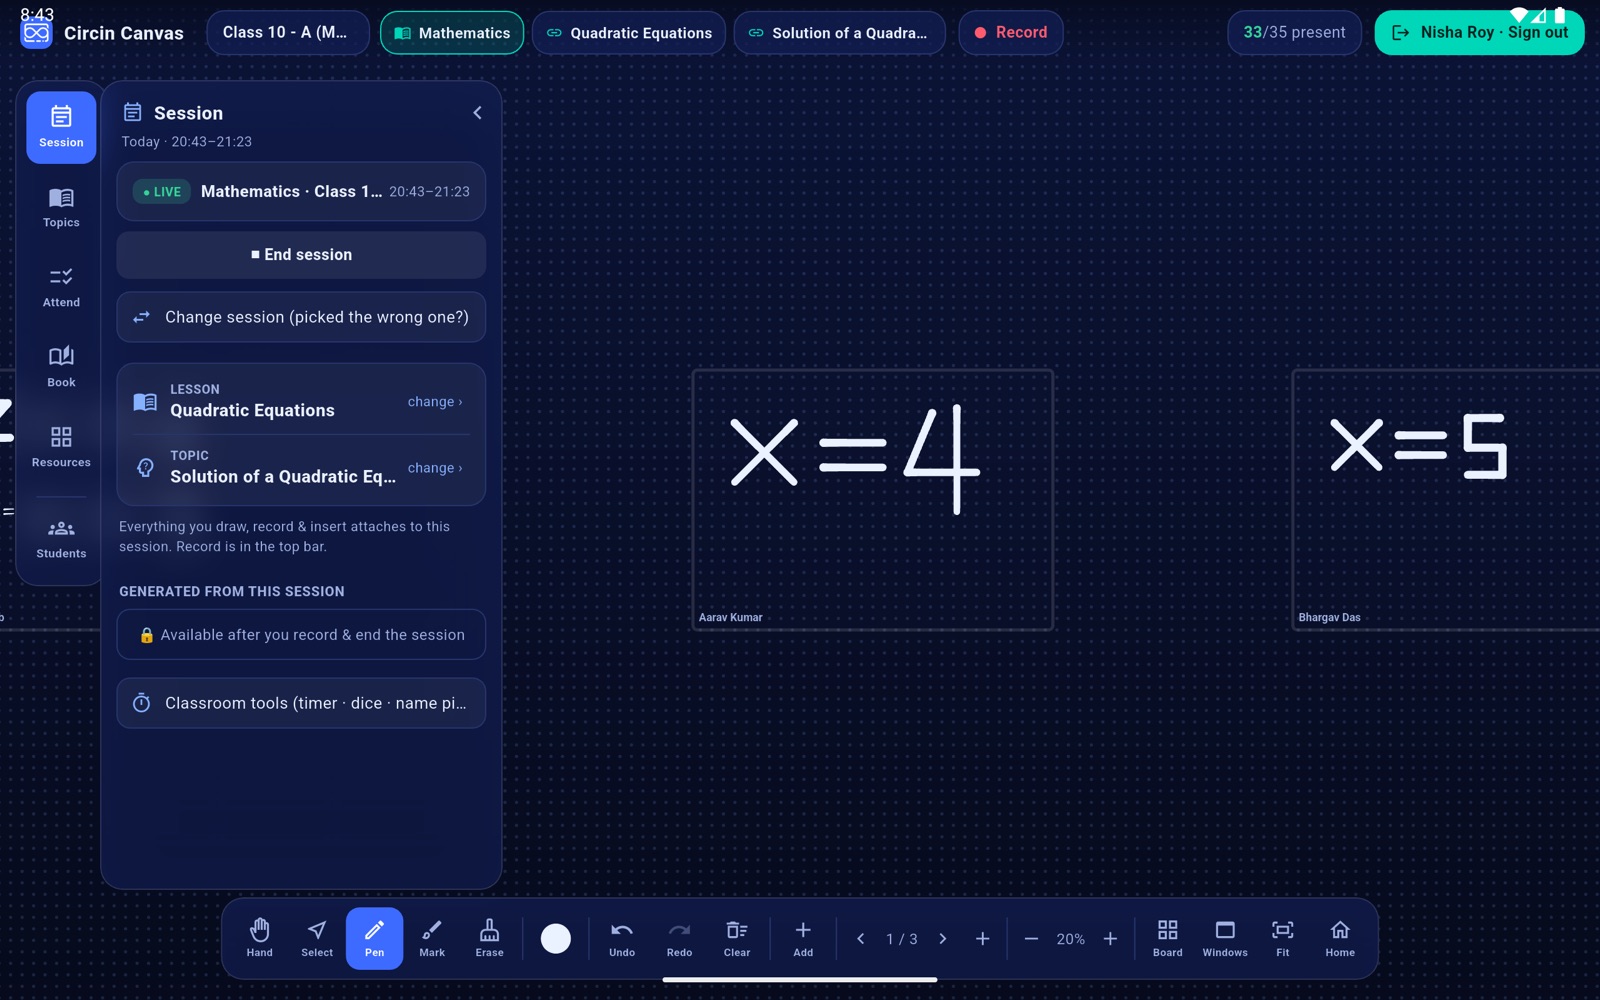This screenshot has width=1600, height=1000.
Task: Open the Class 10 - A selector
Action: 288,33
